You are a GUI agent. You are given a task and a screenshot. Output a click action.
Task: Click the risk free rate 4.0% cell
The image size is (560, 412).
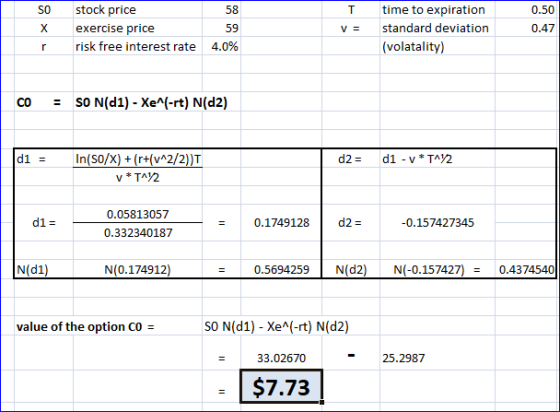(x=225, y=46)
